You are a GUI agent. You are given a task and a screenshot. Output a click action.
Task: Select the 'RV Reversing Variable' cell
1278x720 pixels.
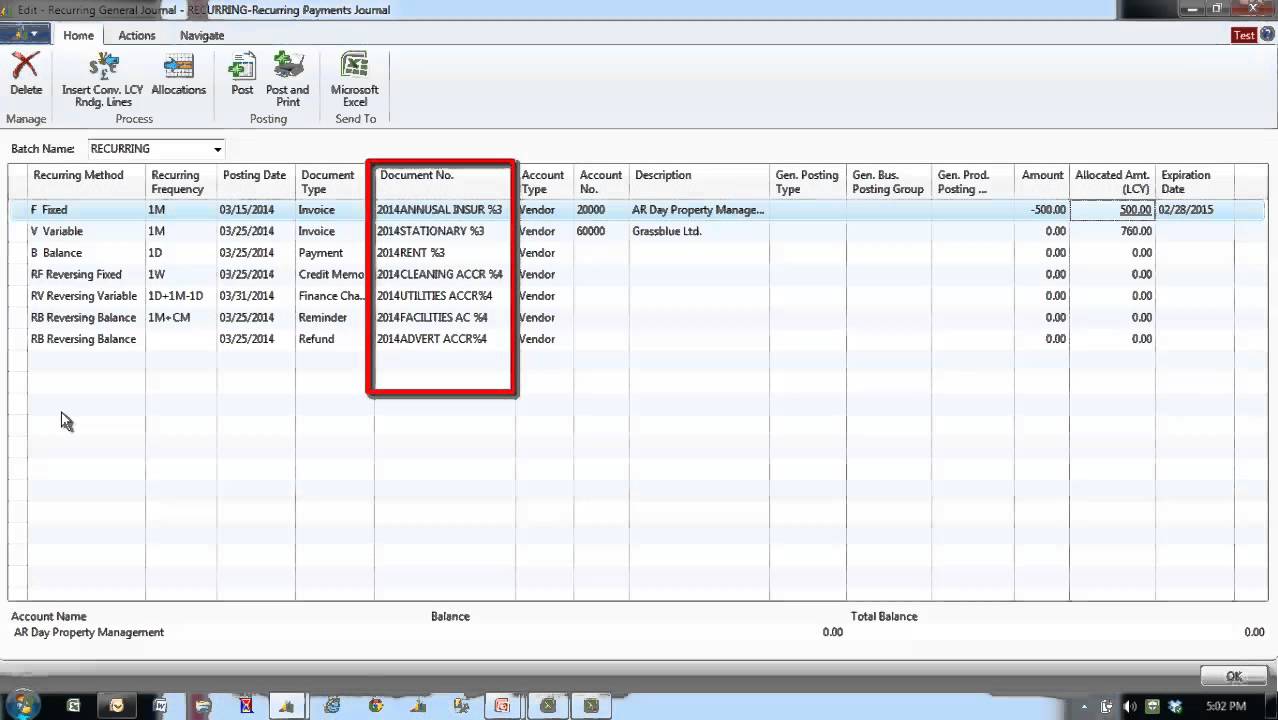click(x=86, y=296)
